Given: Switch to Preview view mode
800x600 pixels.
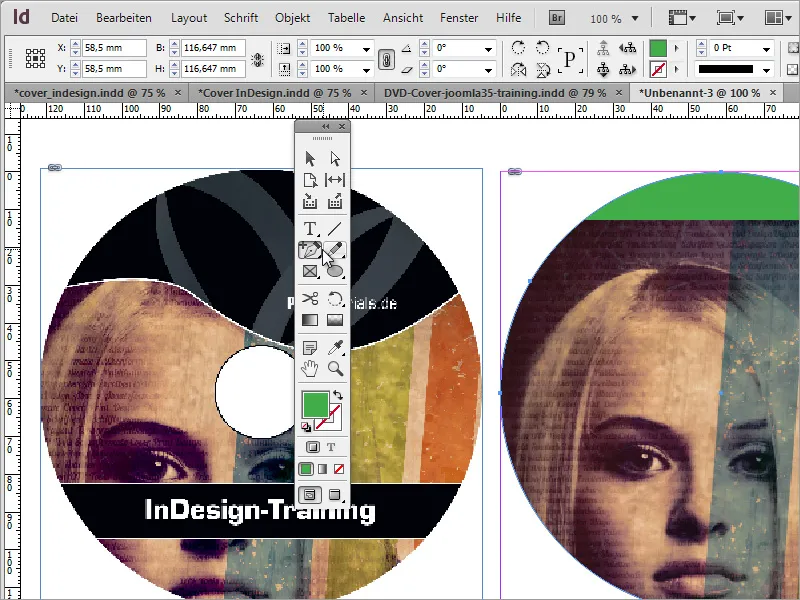Looking at the screenshot, I should click(334, 495).
